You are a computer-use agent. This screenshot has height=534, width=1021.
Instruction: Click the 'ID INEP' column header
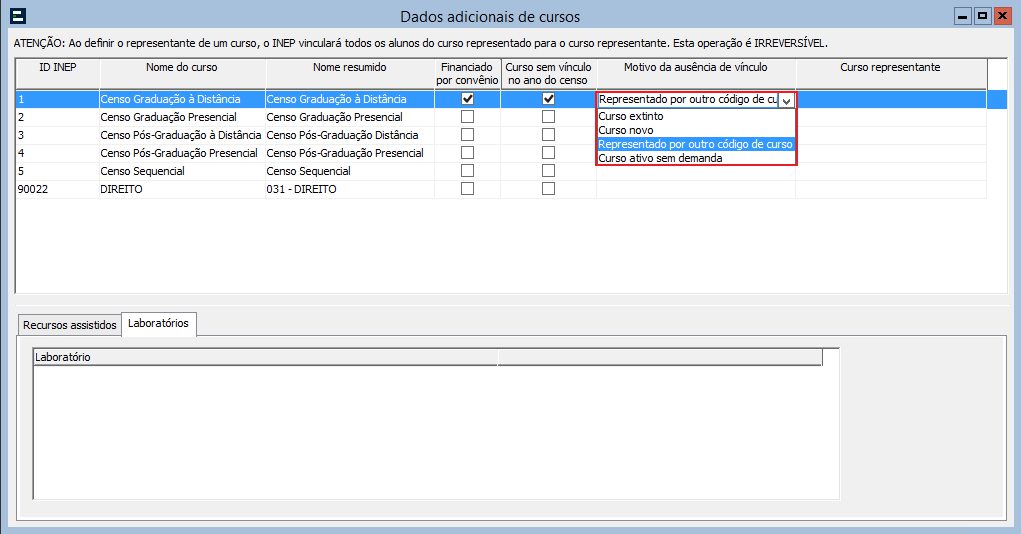57,74
